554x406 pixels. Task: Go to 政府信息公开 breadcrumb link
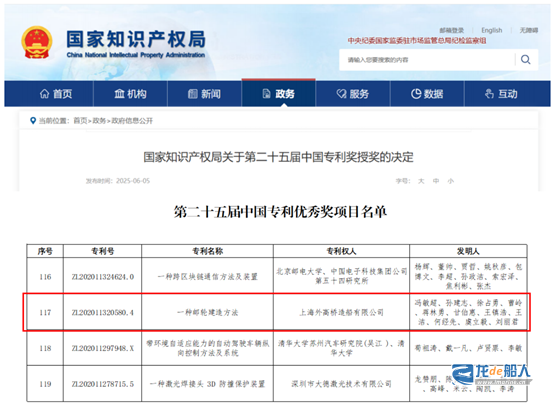[x=132, y=121]
